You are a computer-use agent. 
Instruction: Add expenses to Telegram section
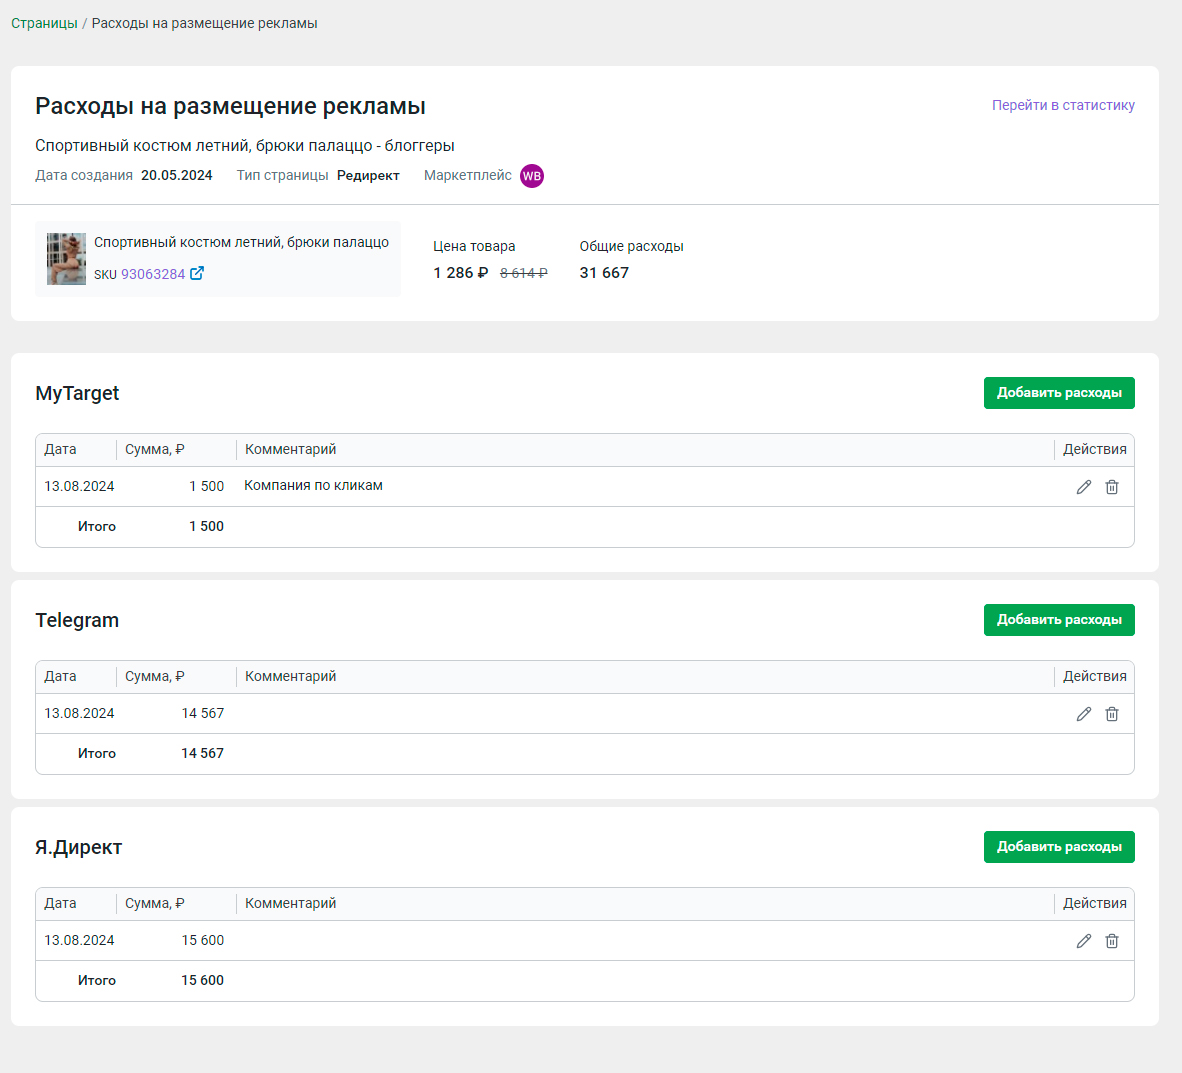point(1059,620)
